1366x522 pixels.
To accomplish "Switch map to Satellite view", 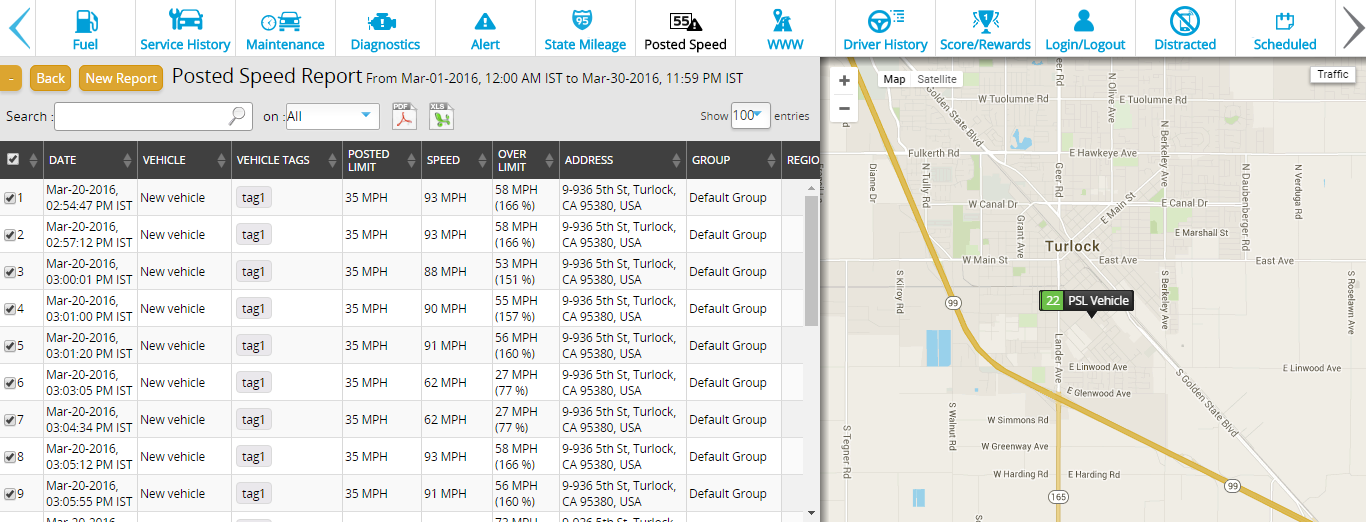I will click(x=937, y=79).
